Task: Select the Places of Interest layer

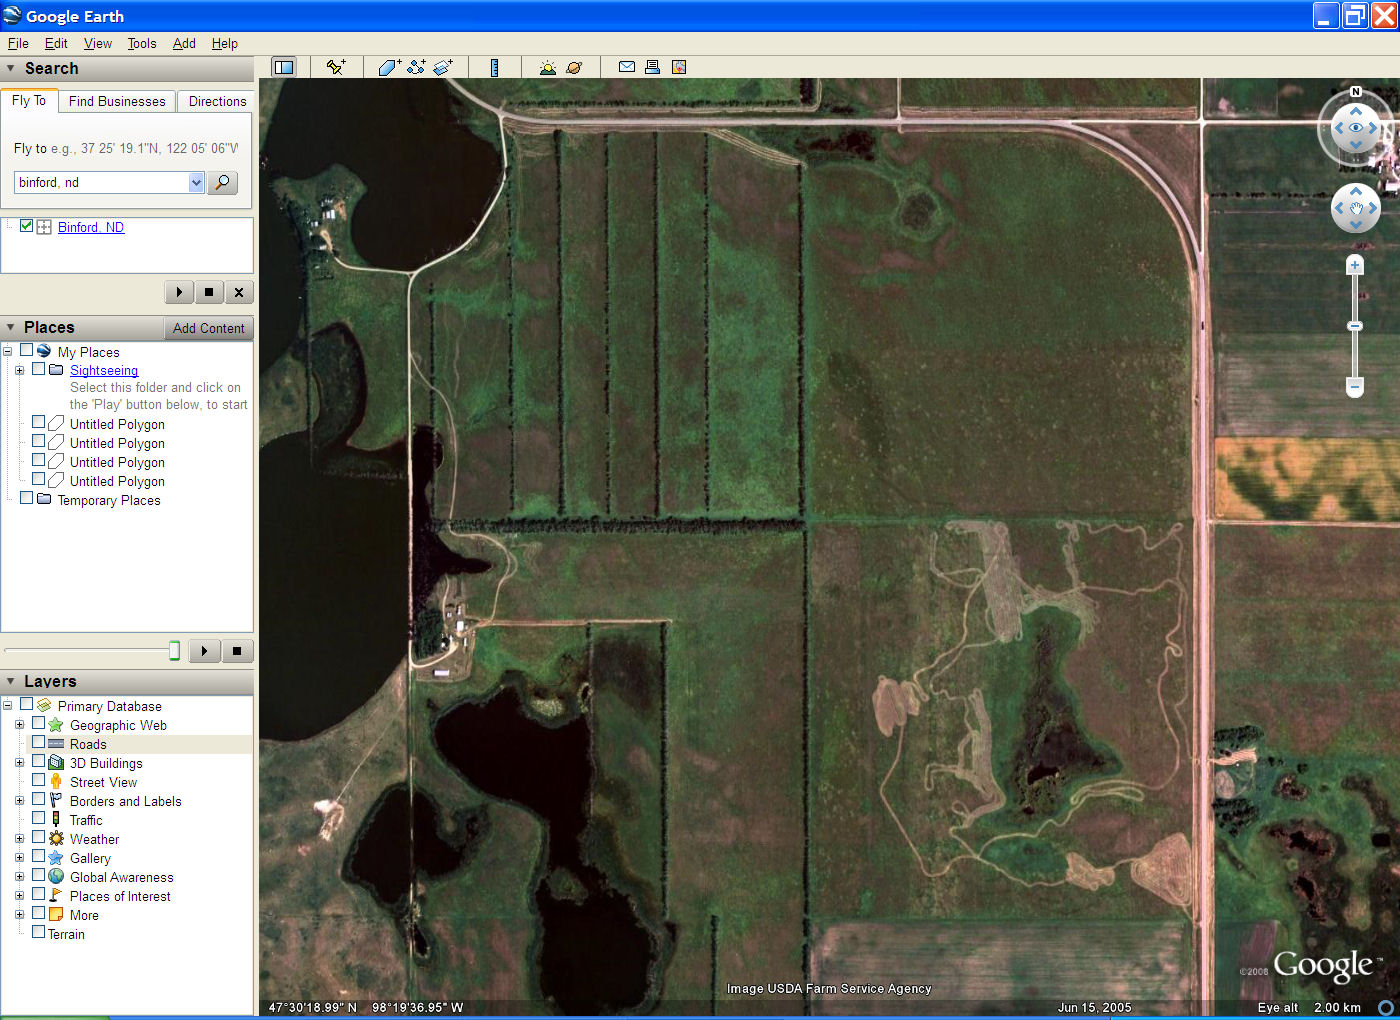Action: [x=120, y=896]
